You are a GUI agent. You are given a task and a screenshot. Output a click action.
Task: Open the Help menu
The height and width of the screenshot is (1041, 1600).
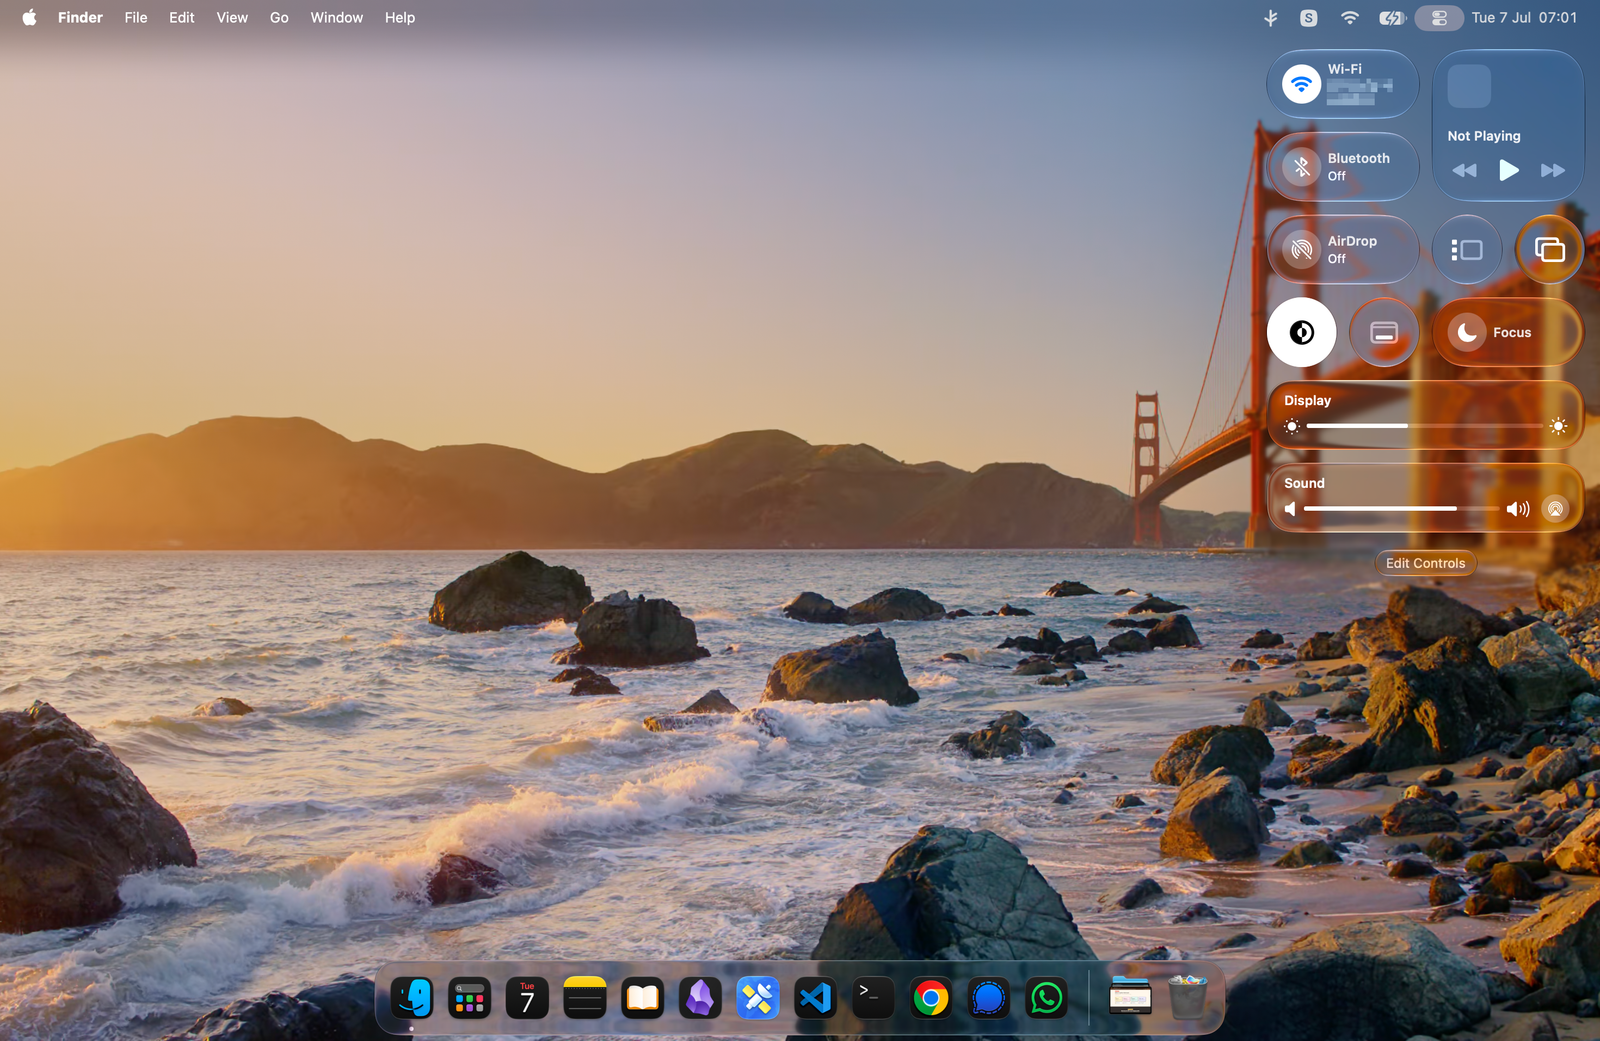(x=400, y=17)
